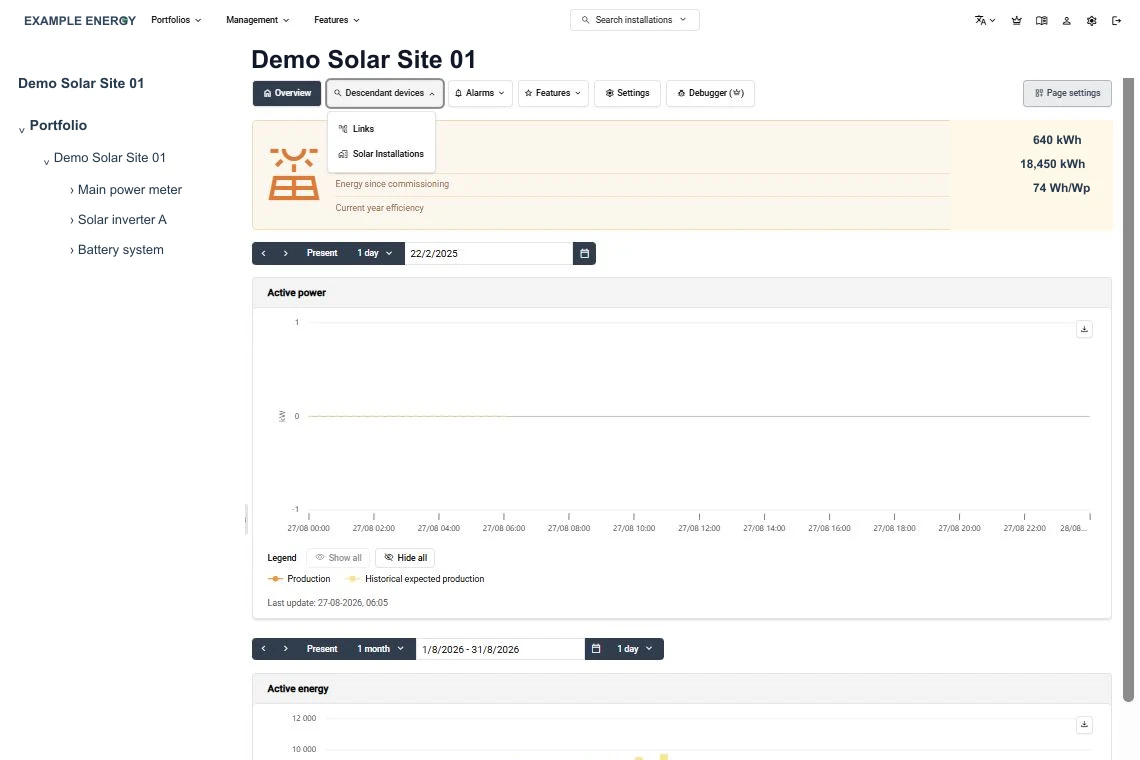This screenshot has width=1140, height=760.
Task: Click Last update: 27-08-2026, 06:05 text
Action: [328, 603]
